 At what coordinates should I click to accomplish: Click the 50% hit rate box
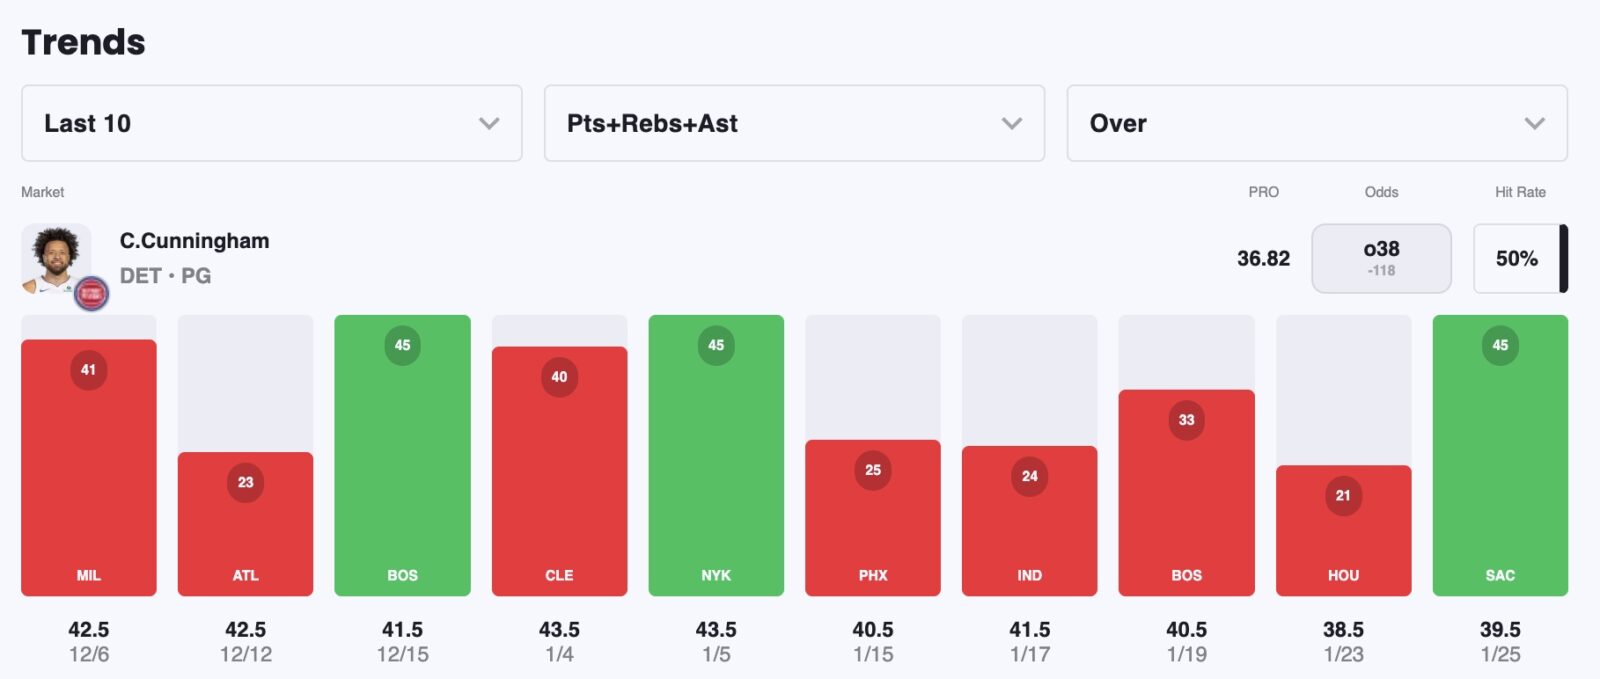[1517, 258]
